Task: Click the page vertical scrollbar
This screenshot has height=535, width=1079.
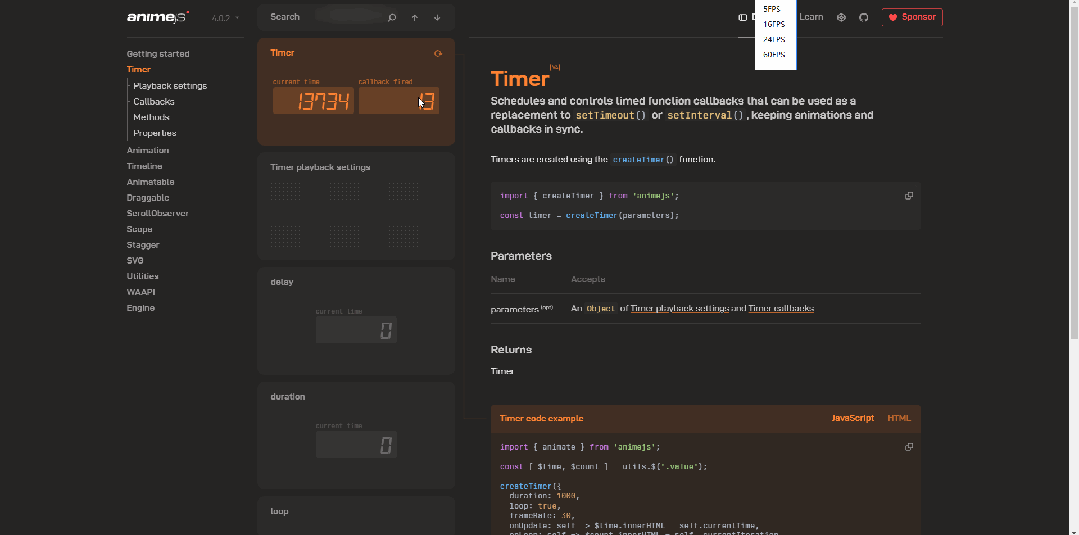Action: pyautogui.click(x=1073, y=172)
